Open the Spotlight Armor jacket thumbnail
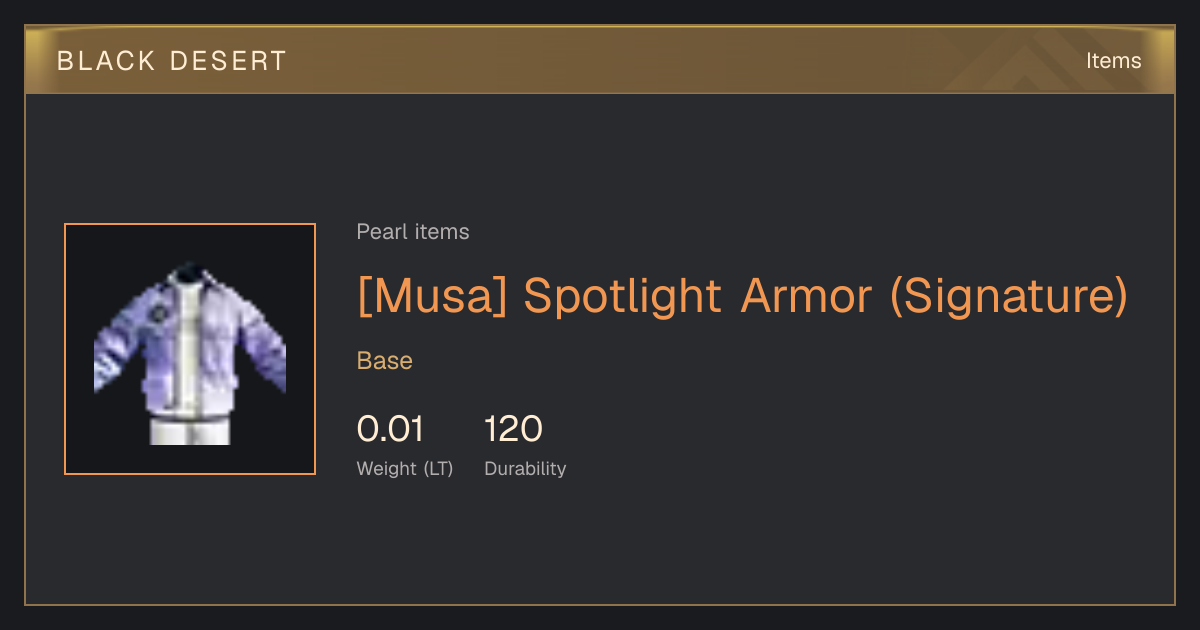 (x=190, y=349)
